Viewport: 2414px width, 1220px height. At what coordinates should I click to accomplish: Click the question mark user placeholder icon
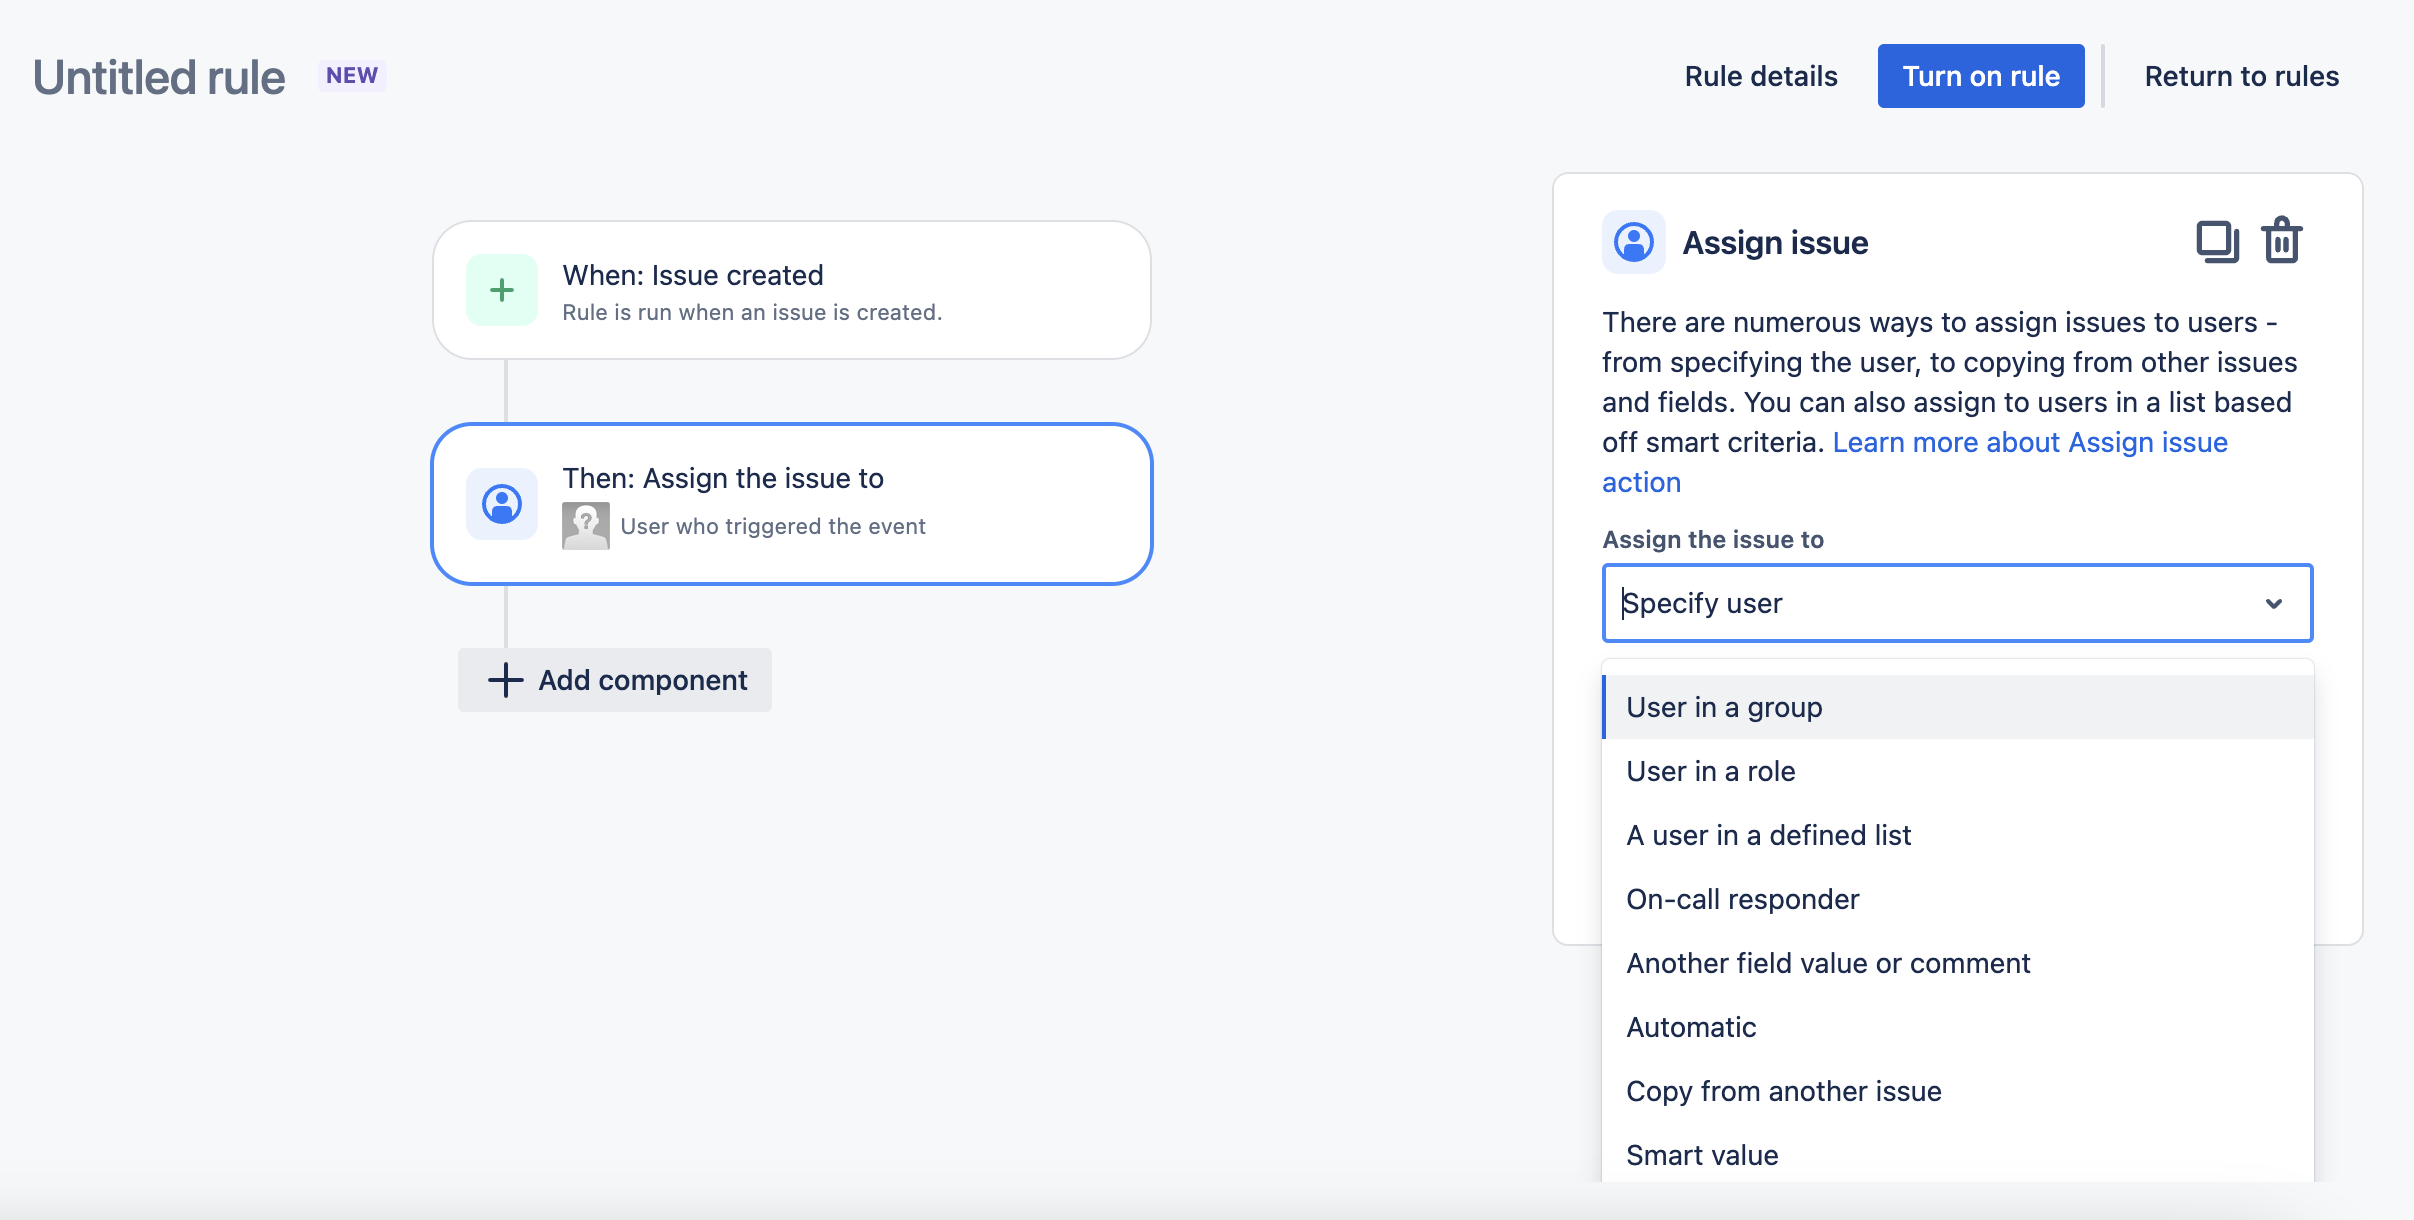point(585,524)
